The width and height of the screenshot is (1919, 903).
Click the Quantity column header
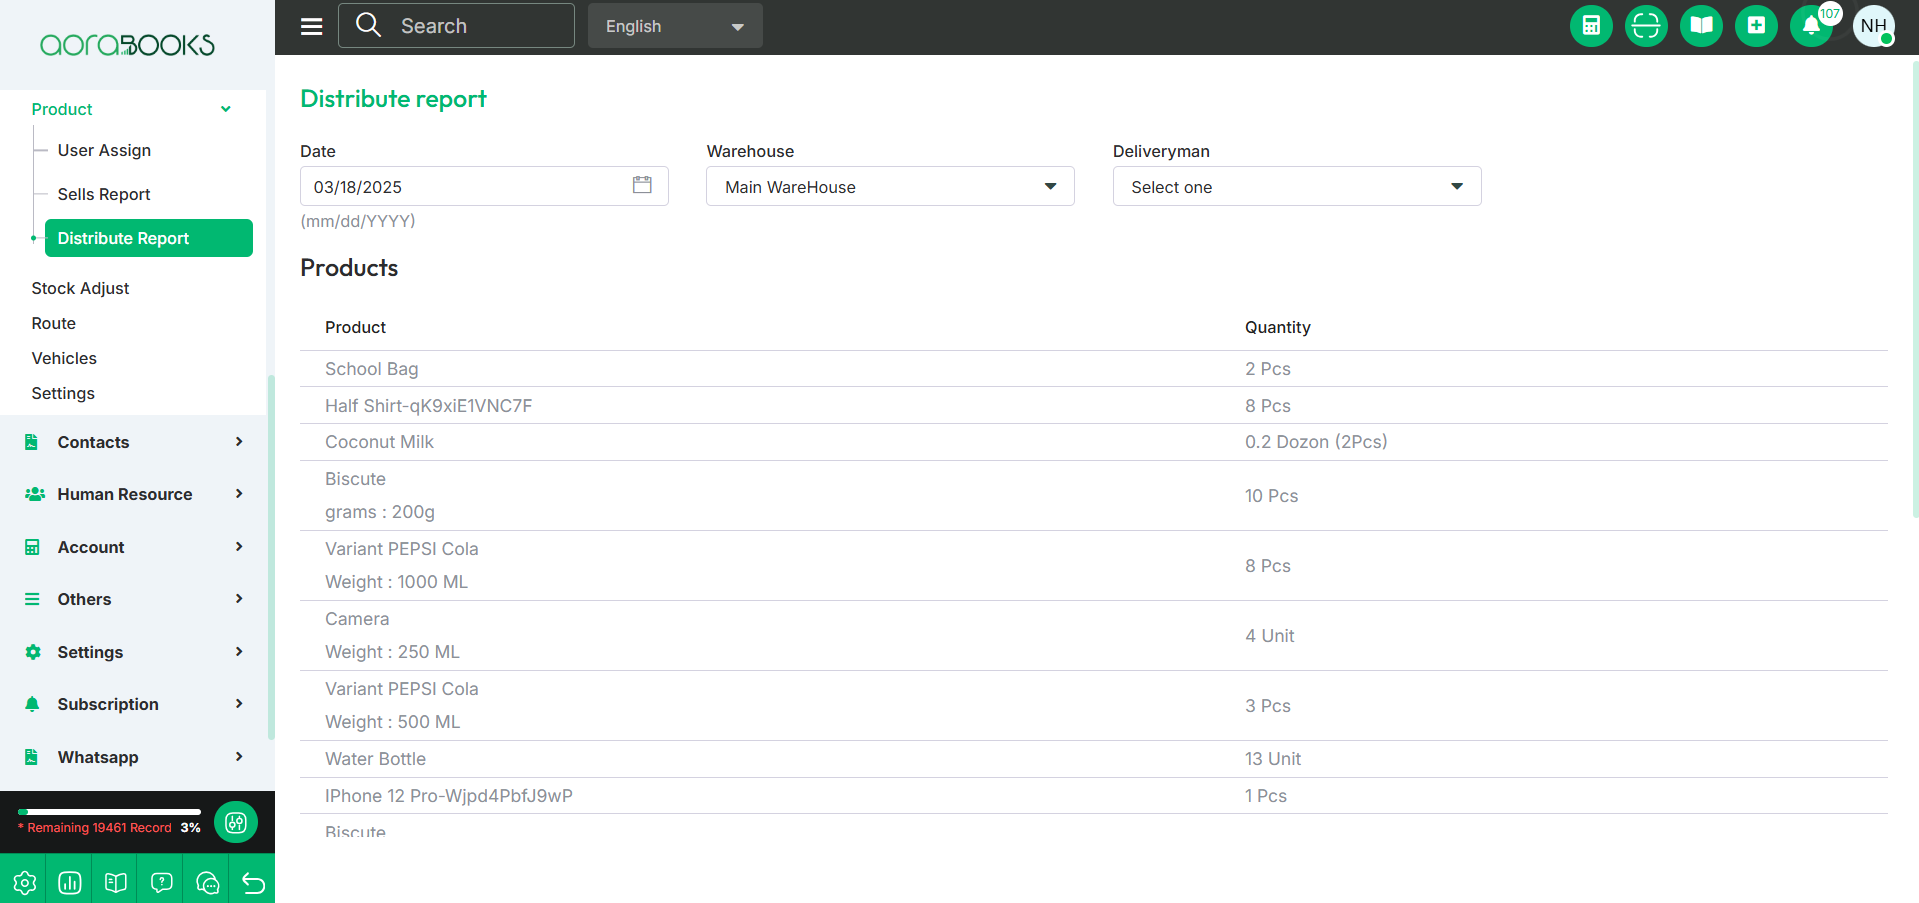(x=1277, y=327)
